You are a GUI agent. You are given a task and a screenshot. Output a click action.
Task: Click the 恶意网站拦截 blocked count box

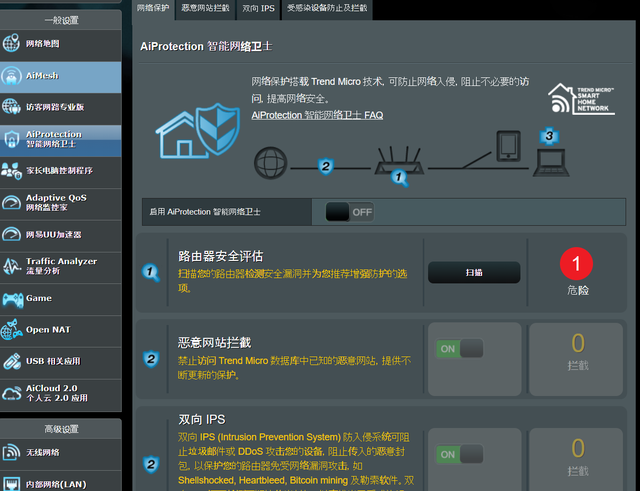(576, 359)
